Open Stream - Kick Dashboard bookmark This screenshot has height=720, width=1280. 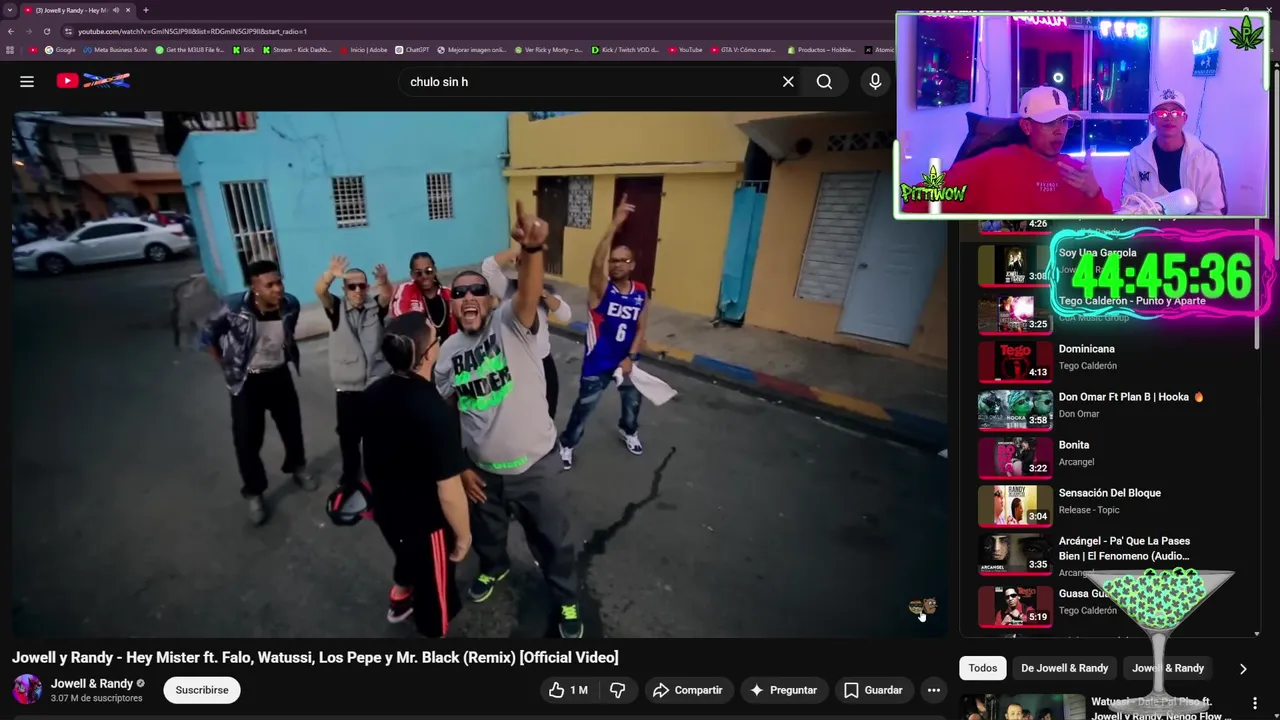pyautogui.click(x=297, y=50)
